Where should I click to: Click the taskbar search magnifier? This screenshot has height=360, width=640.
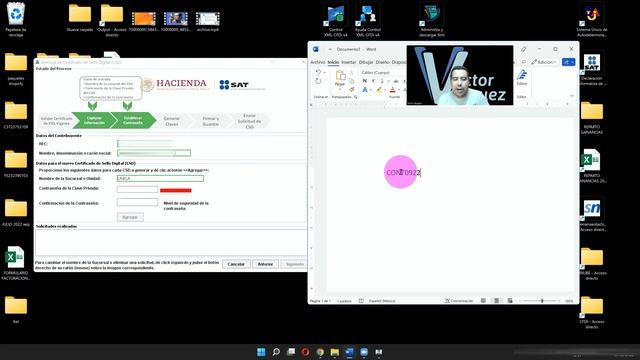point(276,352)
